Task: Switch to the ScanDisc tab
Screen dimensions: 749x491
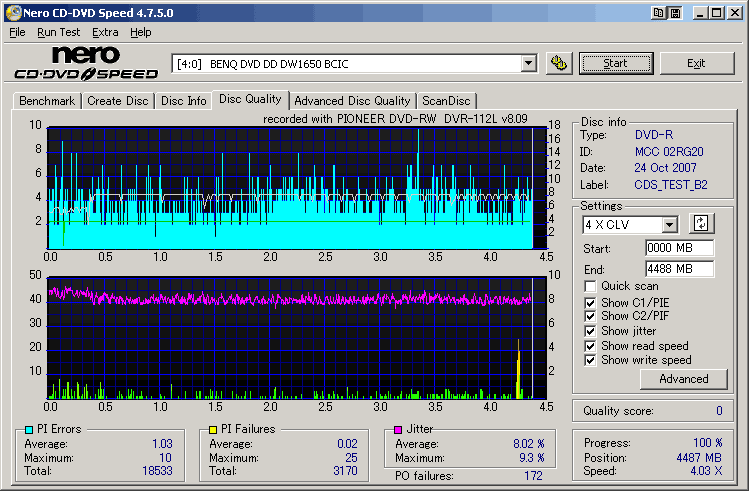Action: pyautogui.click(x=446, y=101)
